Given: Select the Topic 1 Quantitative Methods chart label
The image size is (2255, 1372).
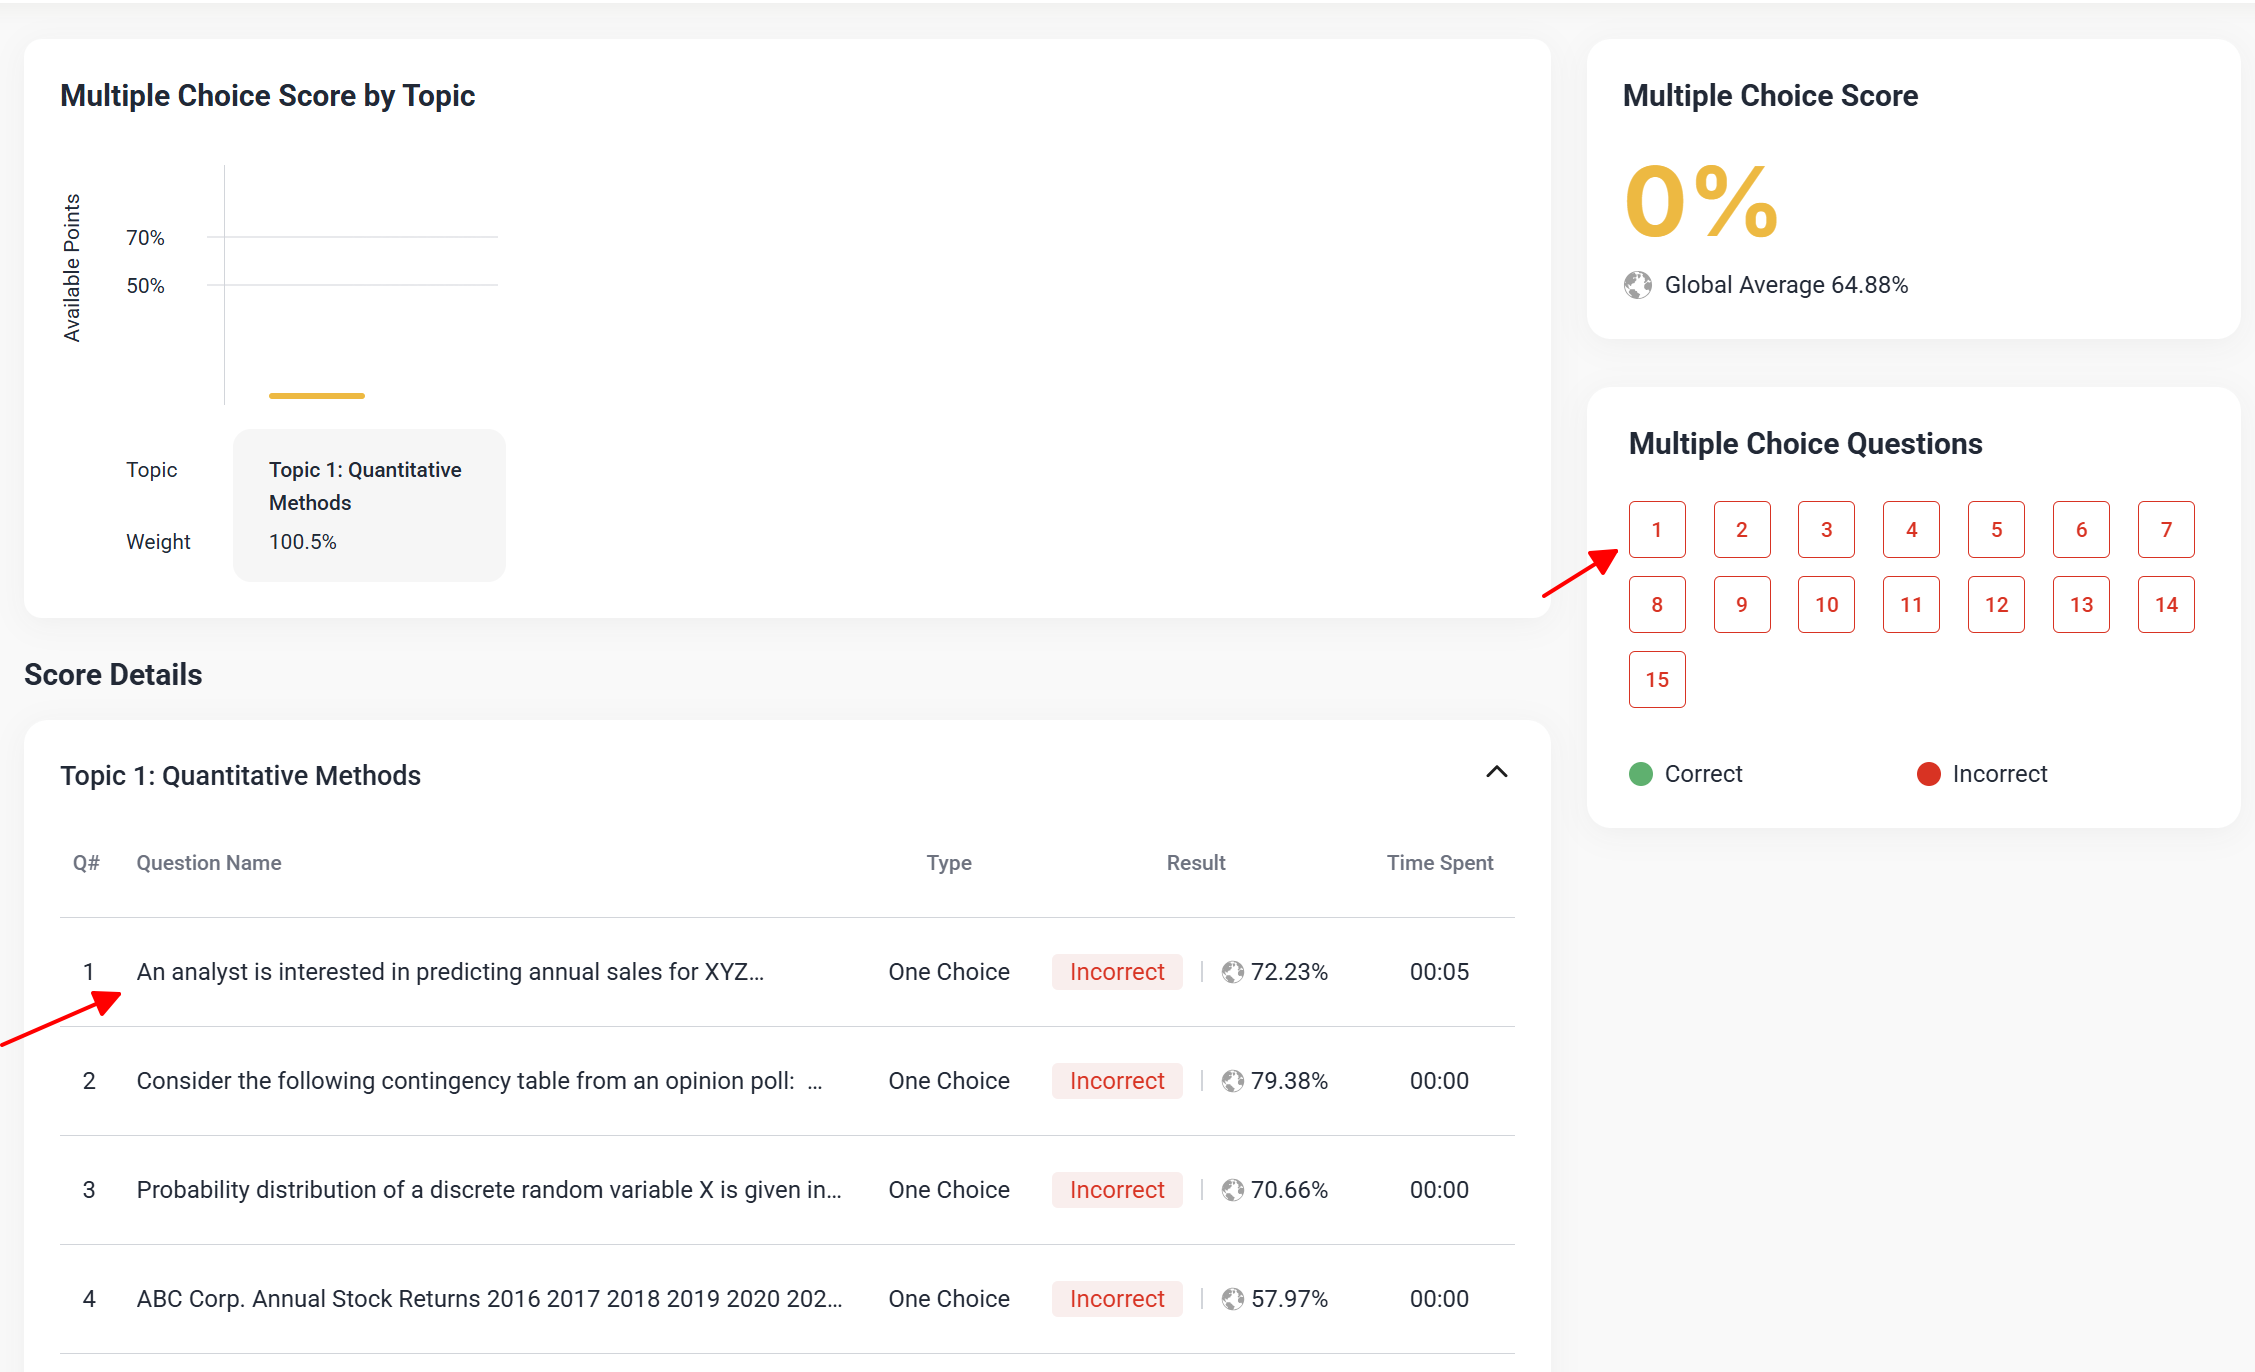Looking at the screenshot, I should (365, 486).
